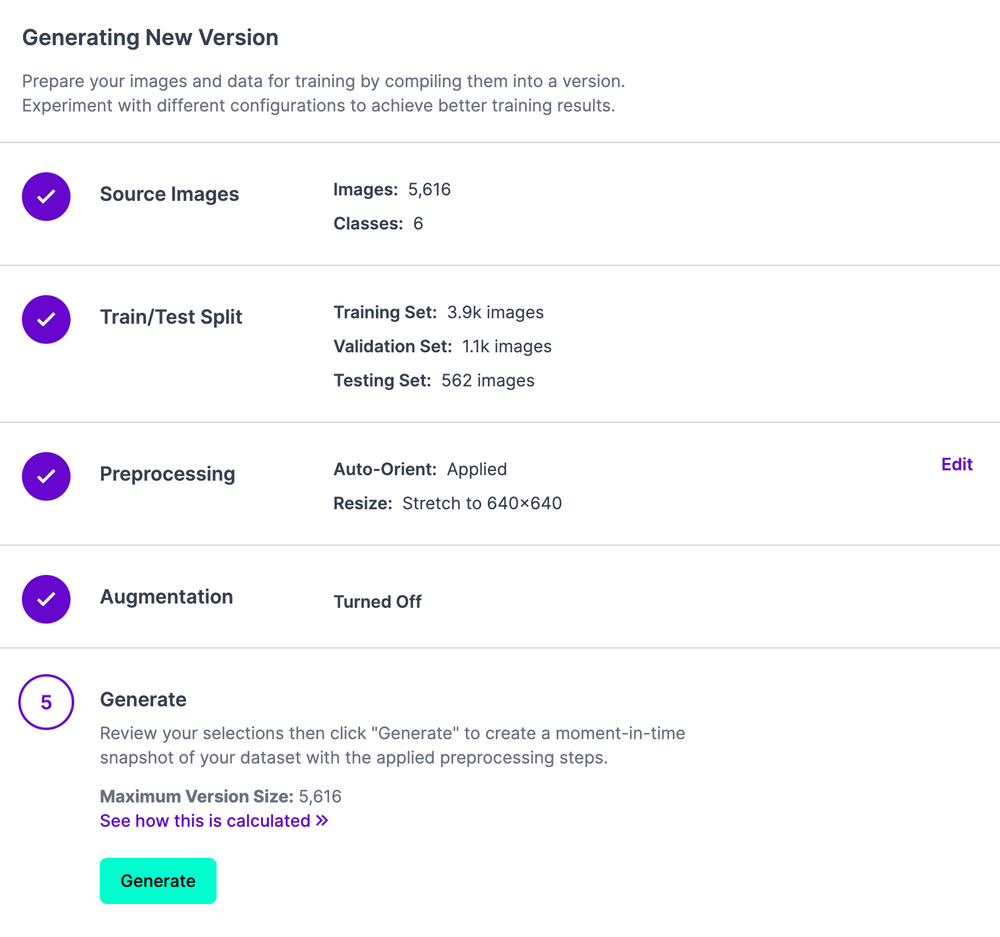Toggle the 'Turned Off' augmentation status
The image size is (1000, 937).
(377, 601)
